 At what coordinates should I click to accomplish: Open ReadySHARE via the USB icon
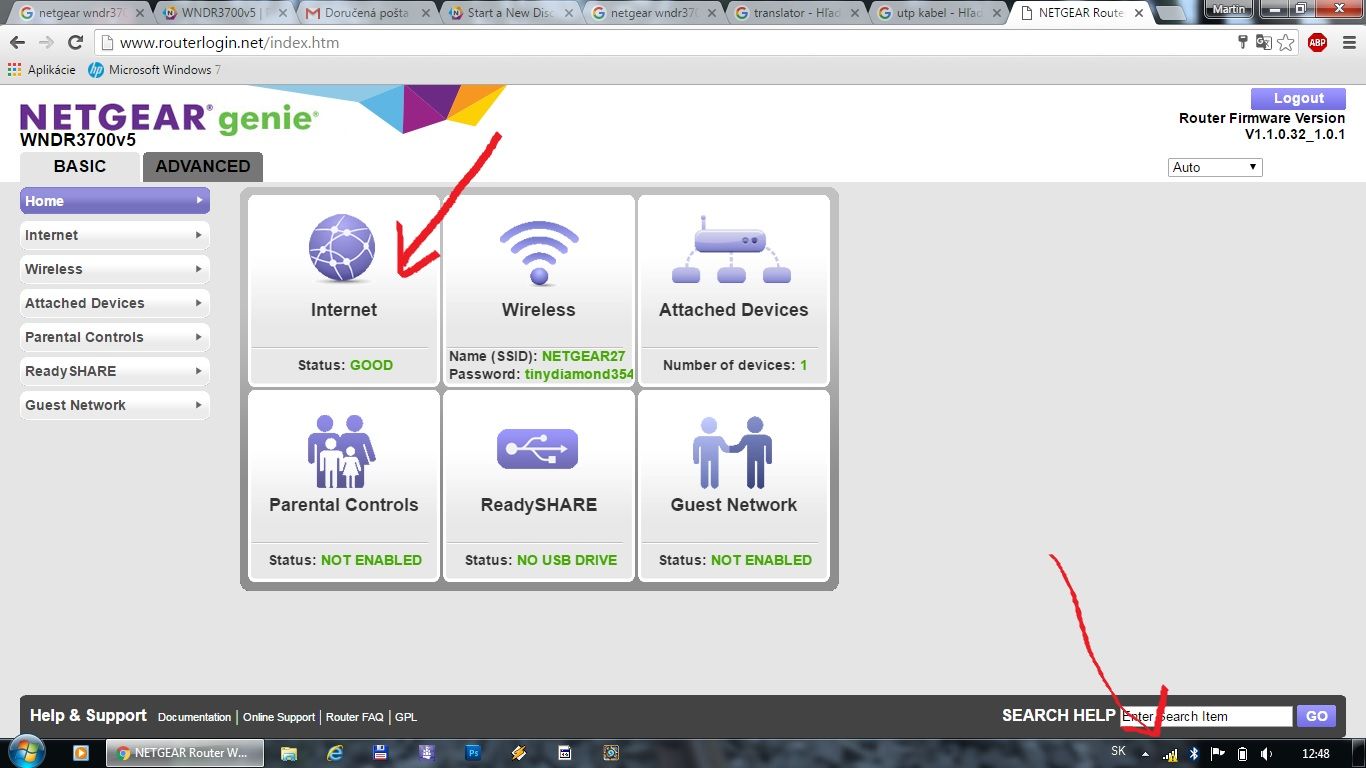[x=538, y=449]
